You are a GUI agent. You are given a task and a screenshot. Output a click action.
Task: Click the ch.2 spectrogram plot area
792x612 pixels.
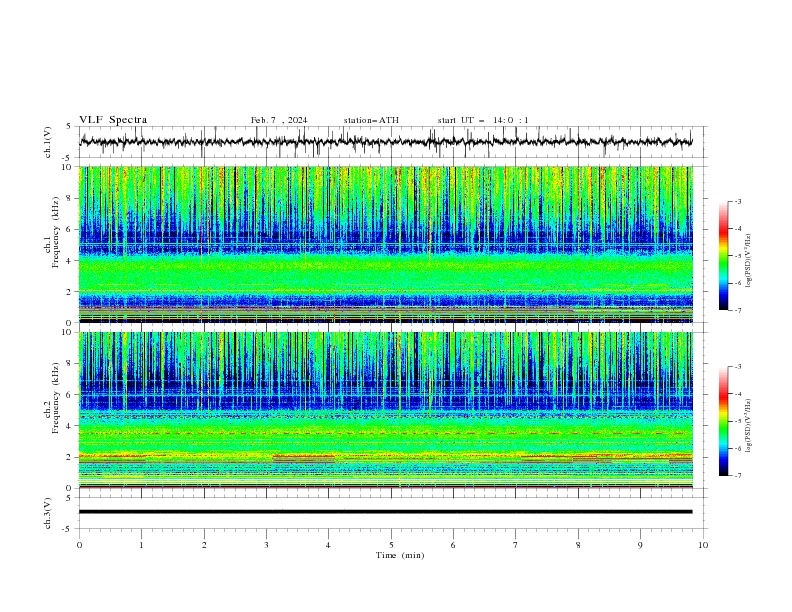pos(386,410)
